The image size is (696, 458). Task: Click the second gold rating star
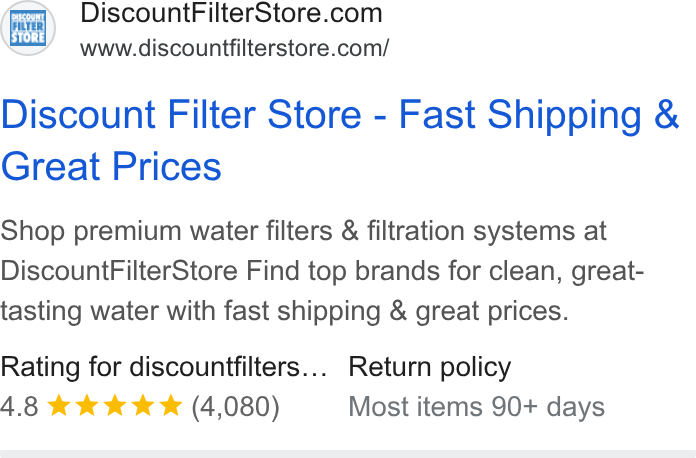tap(87, 406)
